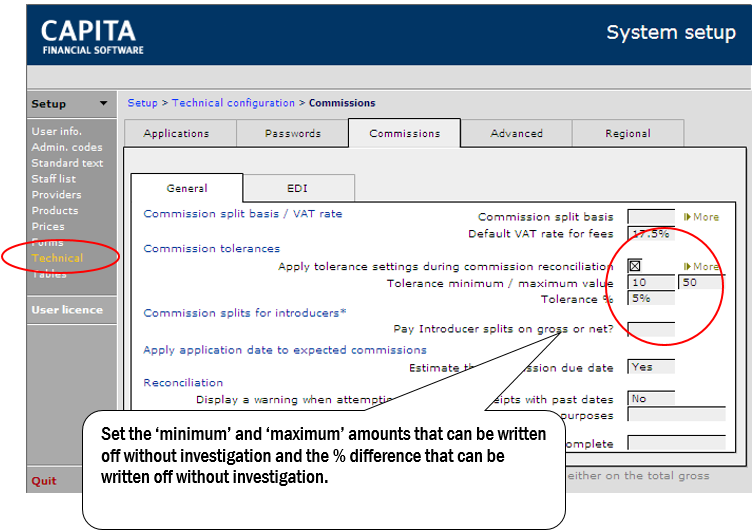Image resolution: width=753 pixels, height=532 pixels.
Task: Select User info. in the sidebar
Action: (x=57, y=131)
